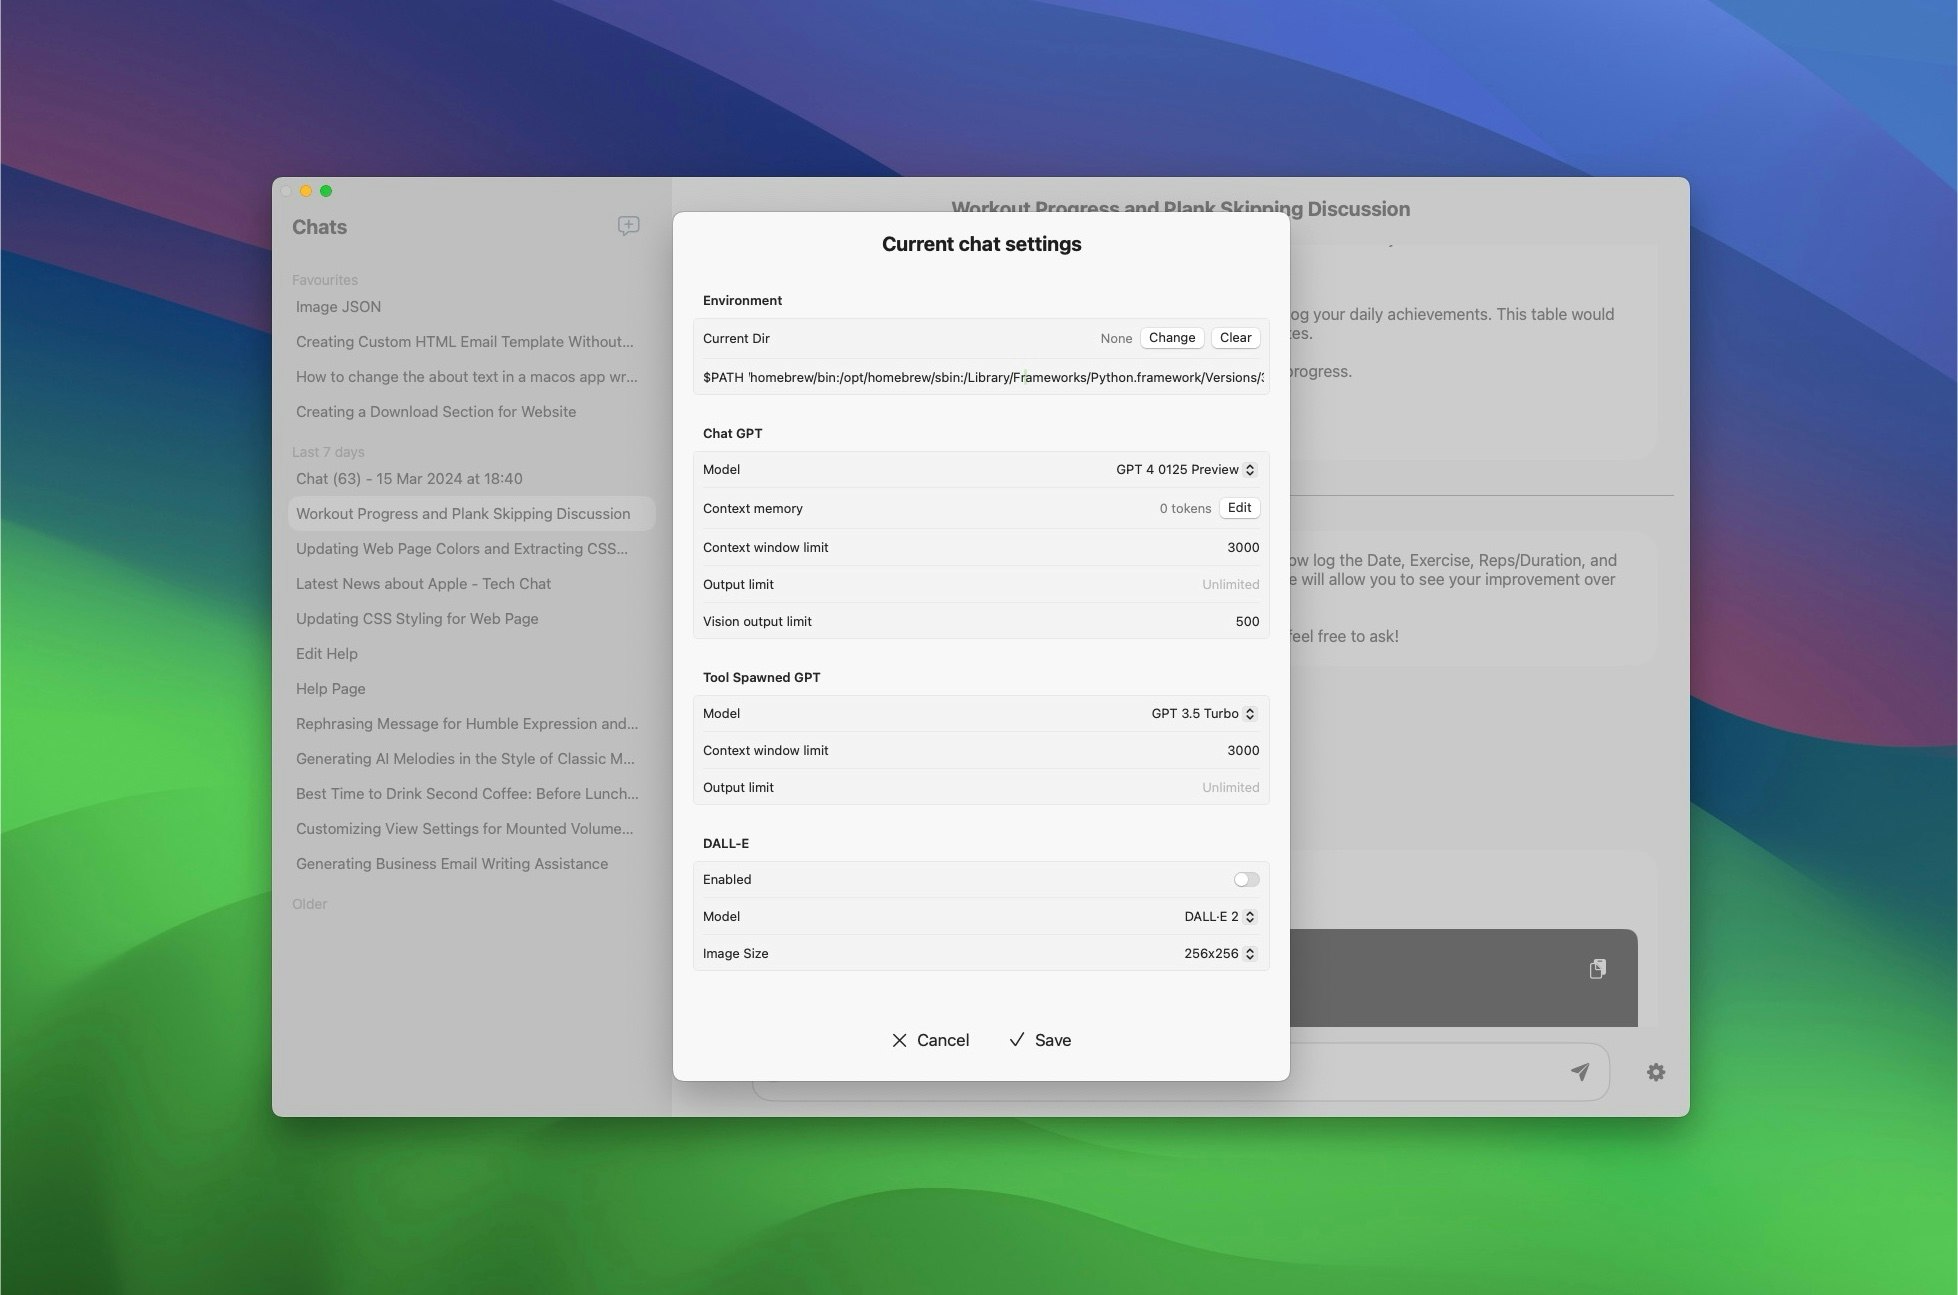The image size is (1958, 1295).
Task: Open the Image Size 256x256 dropdown
Action: coord(1219,954)
